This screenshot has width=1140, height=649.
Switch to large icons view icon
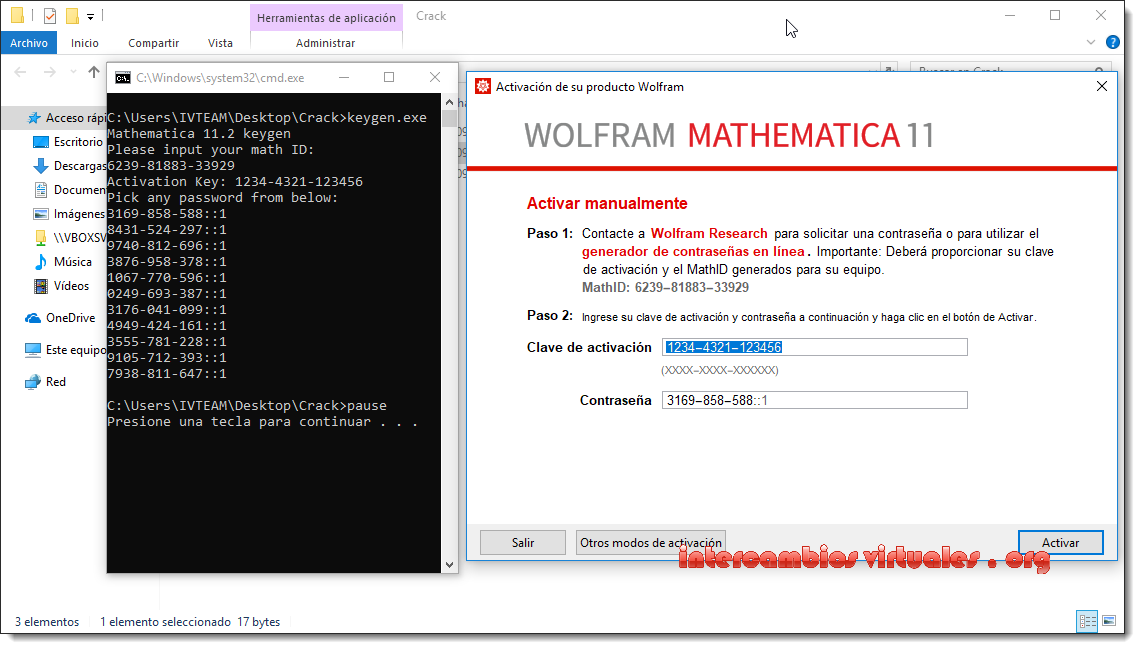pyautogui.click(x=1109, y=621)
